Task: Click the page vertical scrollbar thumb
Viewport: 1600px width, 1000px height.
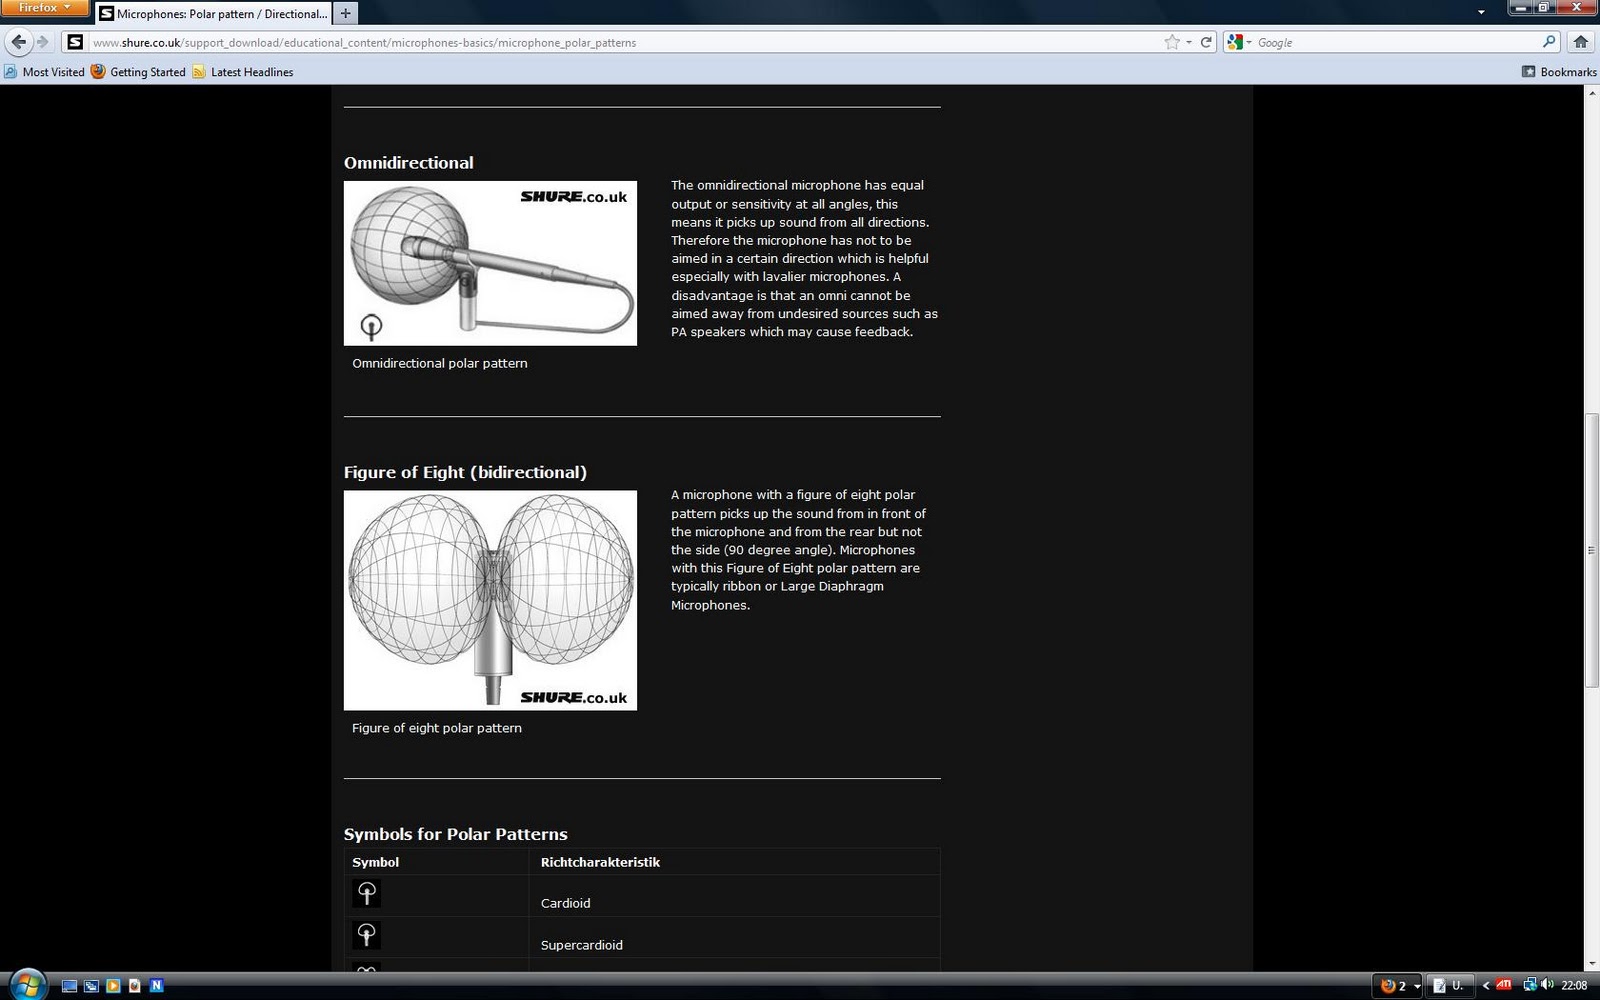Action: pyautogui.click(x=1592, y=550)
